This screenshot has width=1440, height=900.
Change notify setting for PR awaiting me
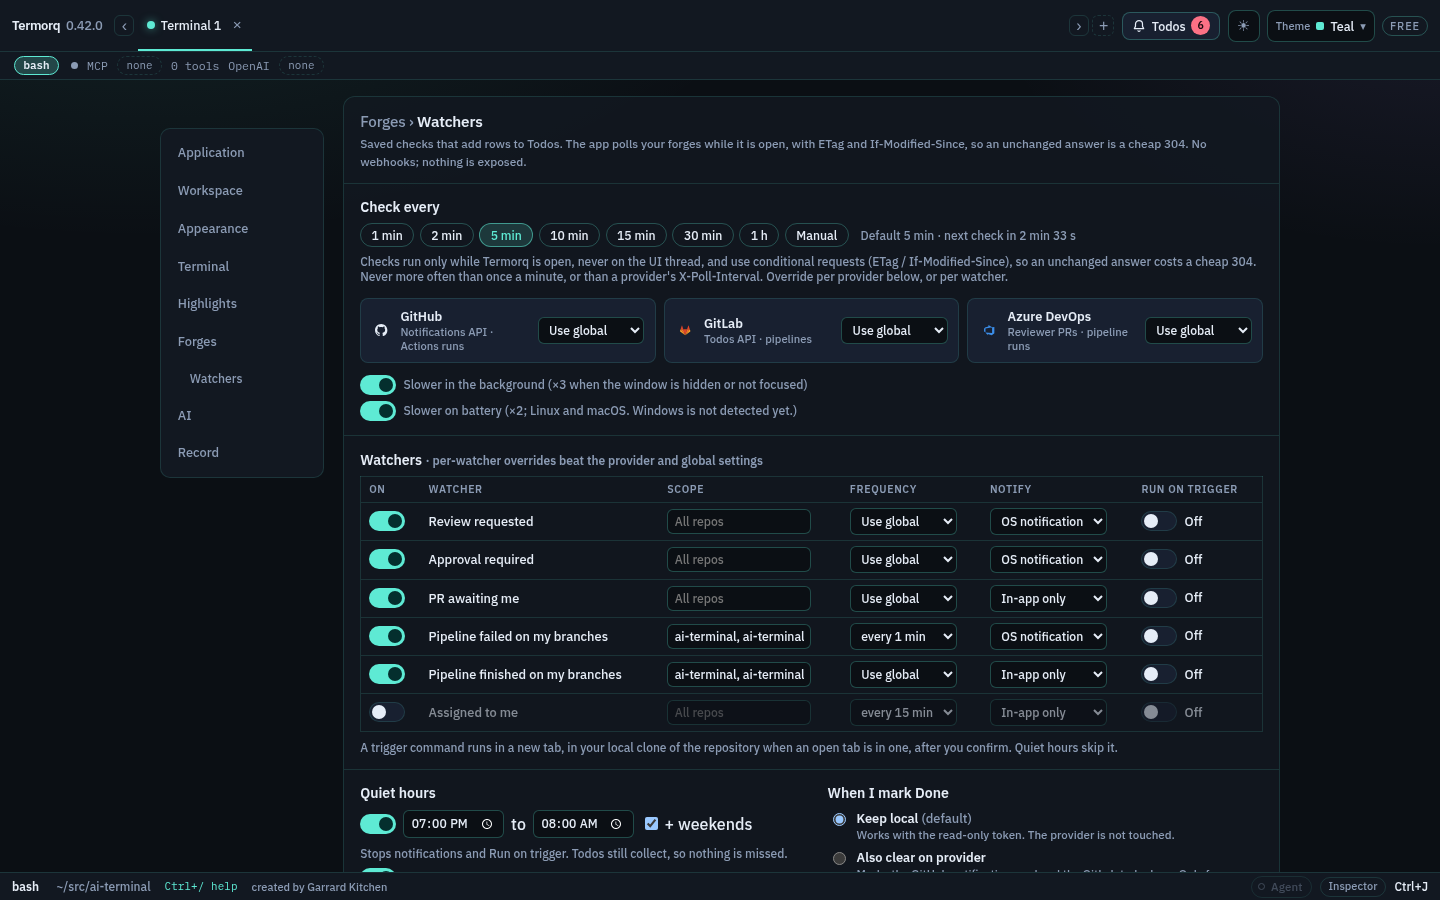tap(1048, 599)
